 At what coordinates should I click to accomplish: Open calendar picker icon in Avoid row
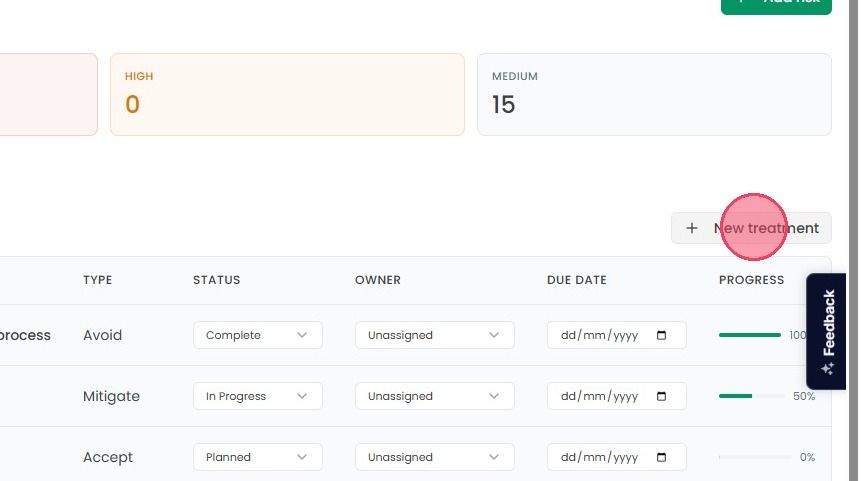click(661, 335)
